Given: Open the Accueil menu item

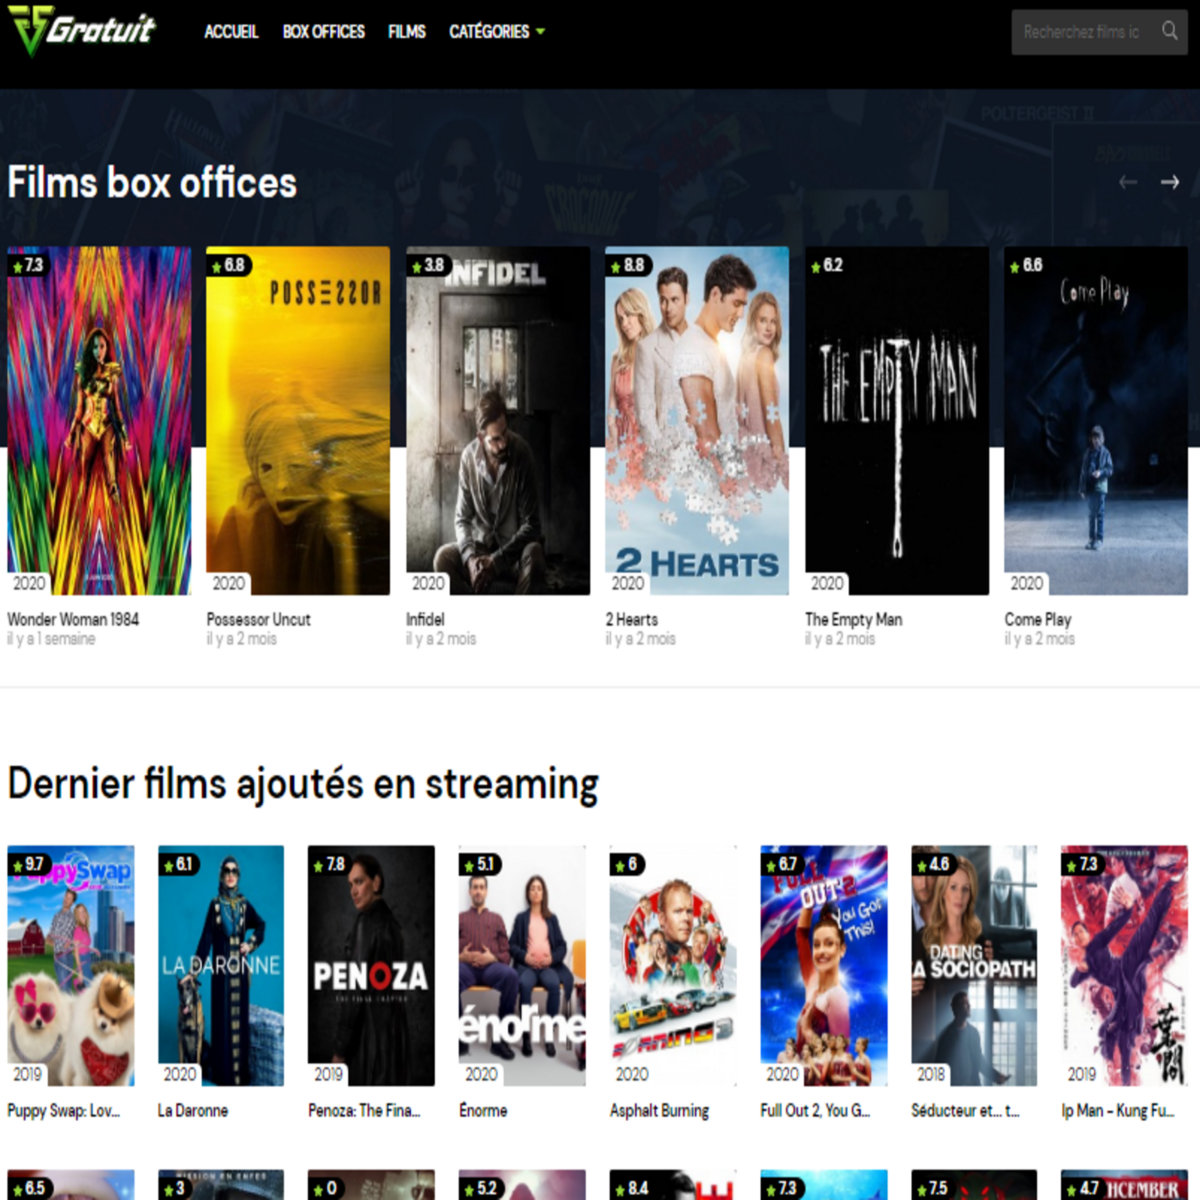Looking at the screenshot, I should coord(231,32).
